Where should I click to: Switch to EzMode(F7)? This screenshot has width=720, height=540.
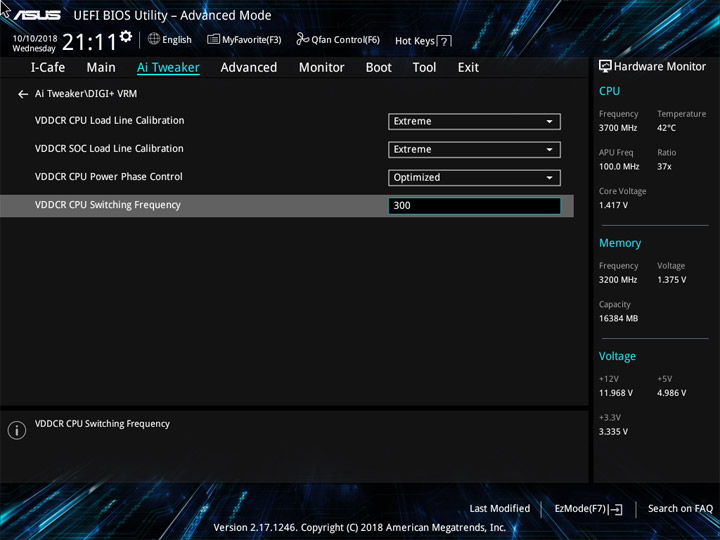581,509
